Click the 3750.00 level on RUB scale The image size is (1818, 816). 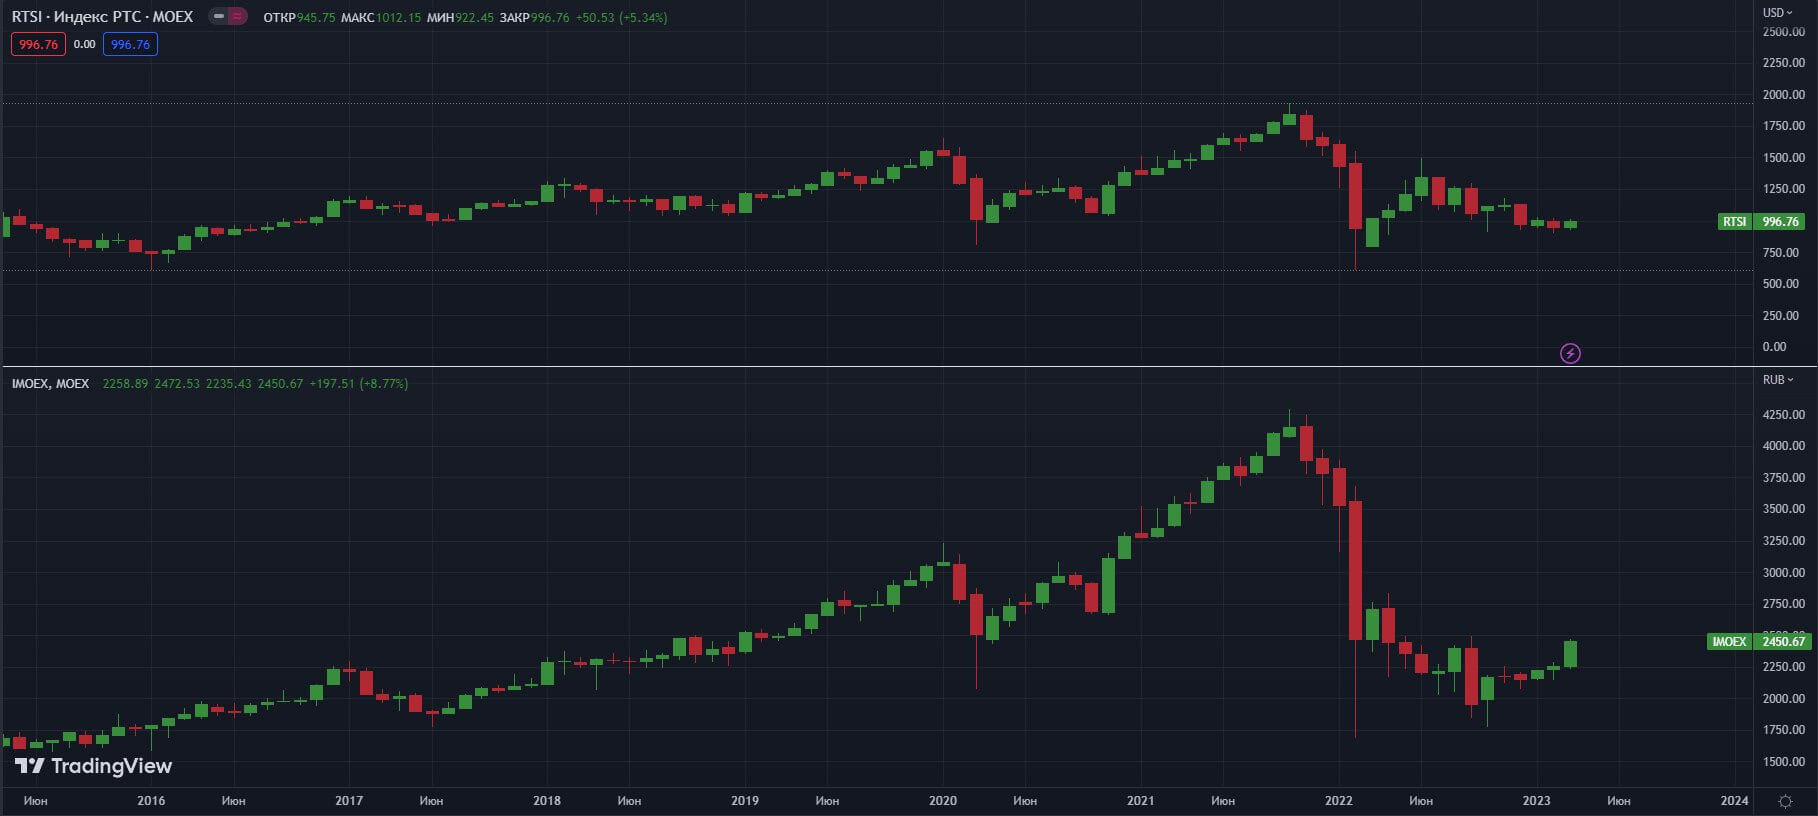tap(1784, 478)
